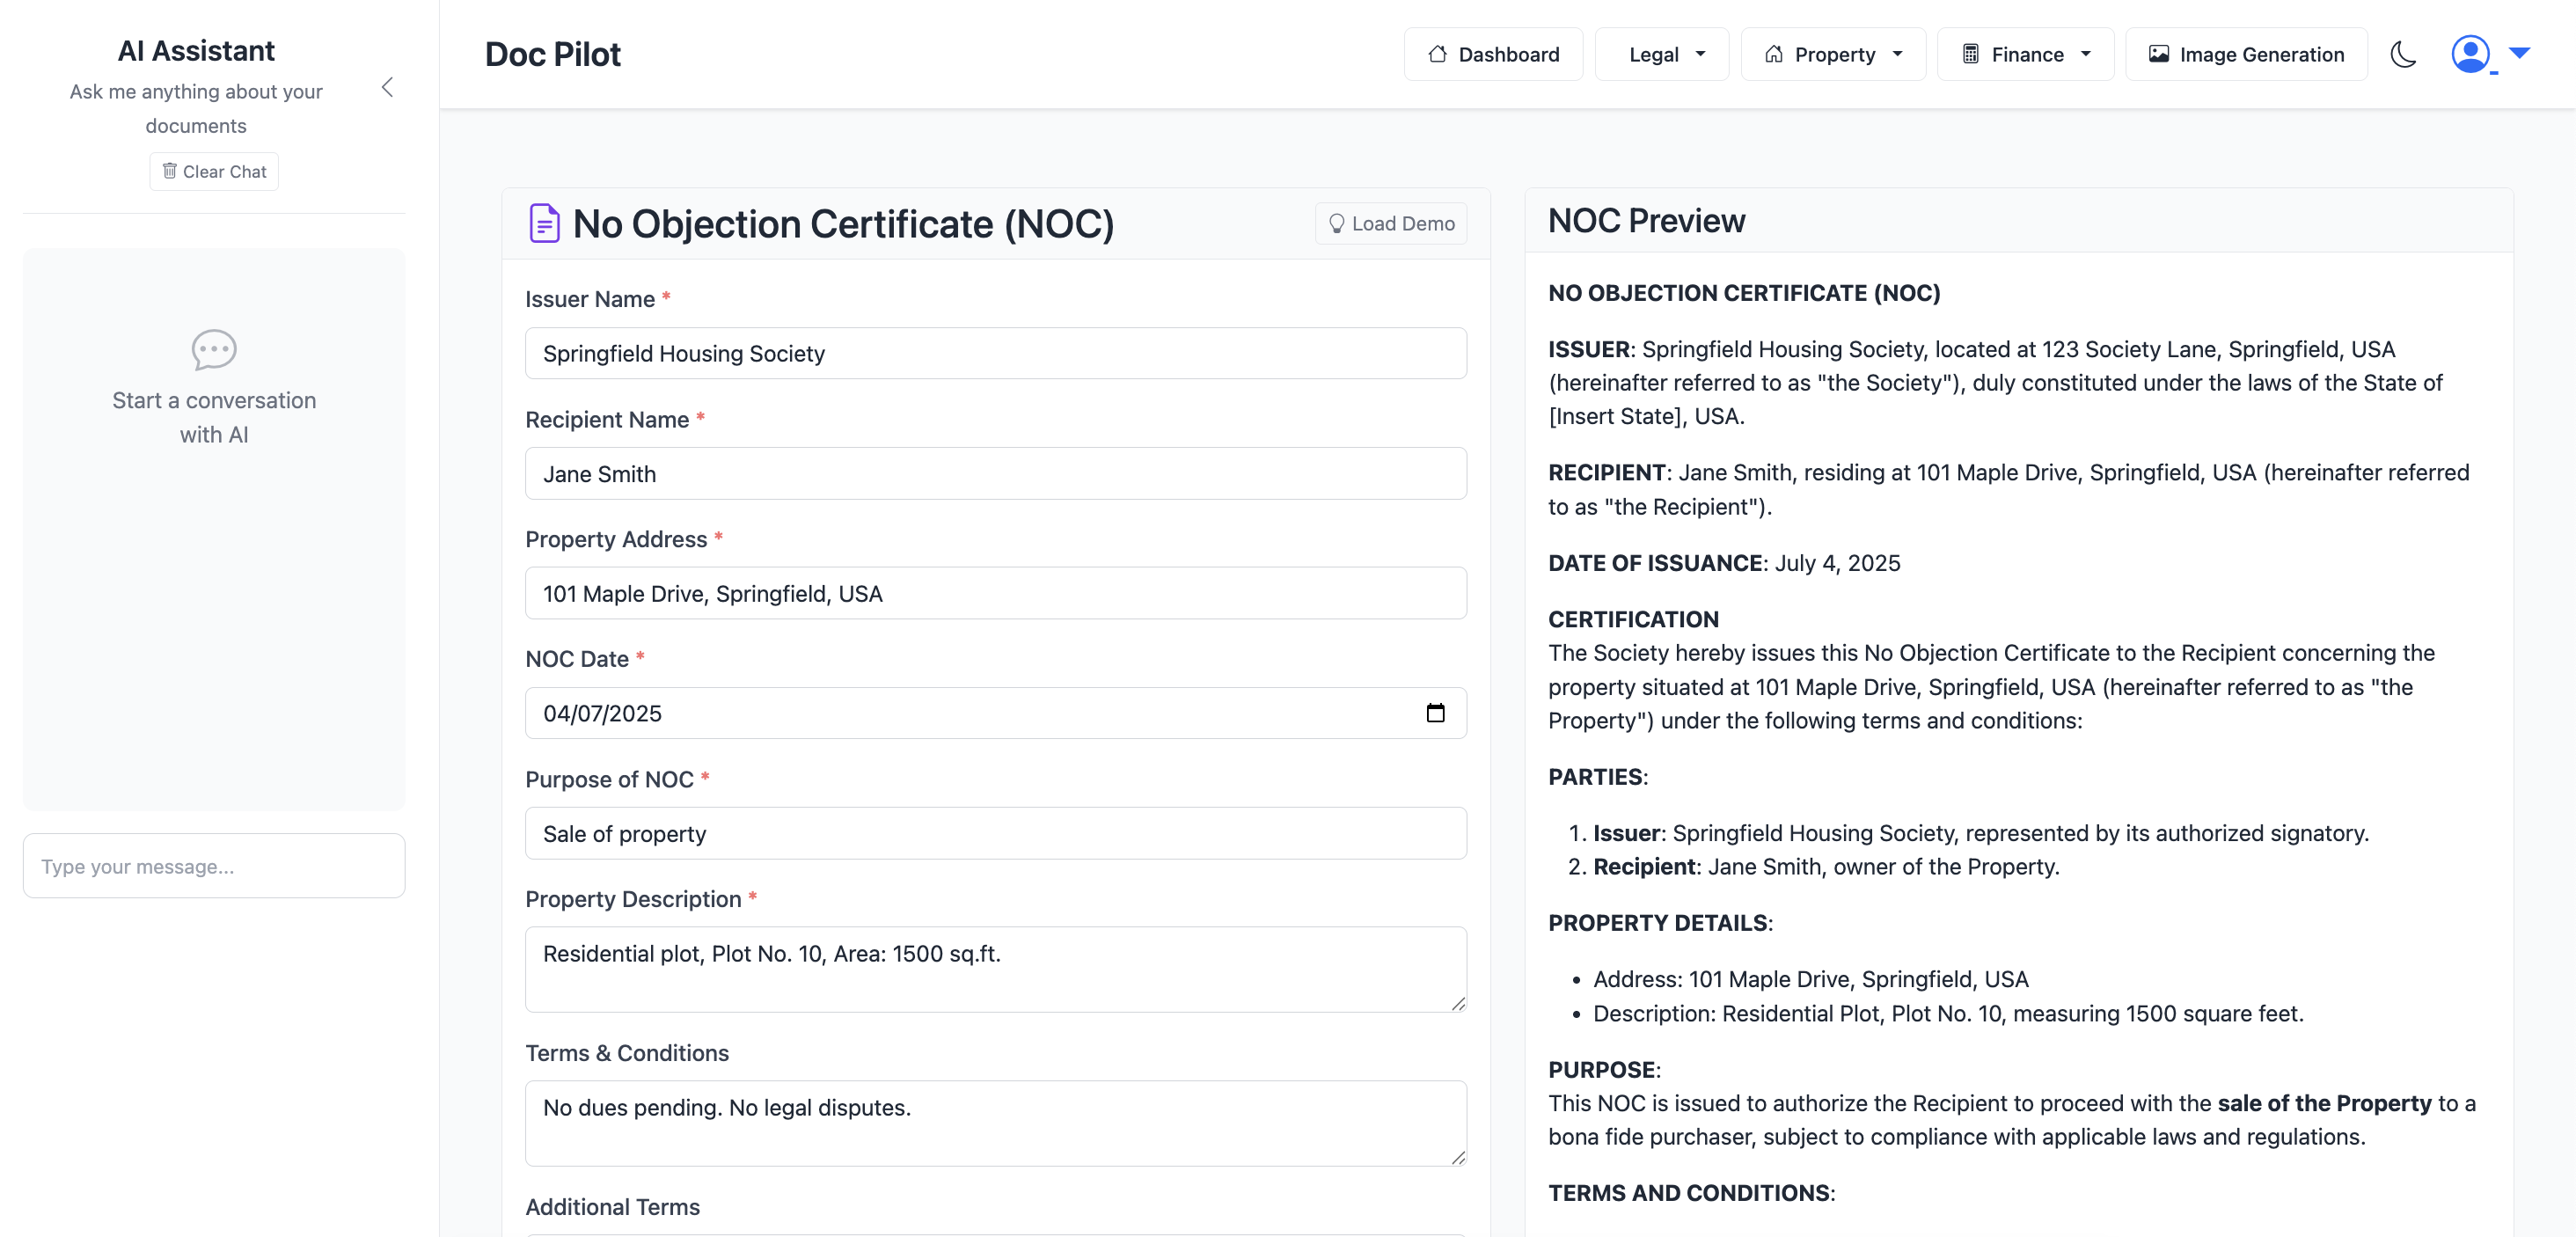
Task: Grab the Terms & Conditions resize handle
Action: click(1458, 1157)
